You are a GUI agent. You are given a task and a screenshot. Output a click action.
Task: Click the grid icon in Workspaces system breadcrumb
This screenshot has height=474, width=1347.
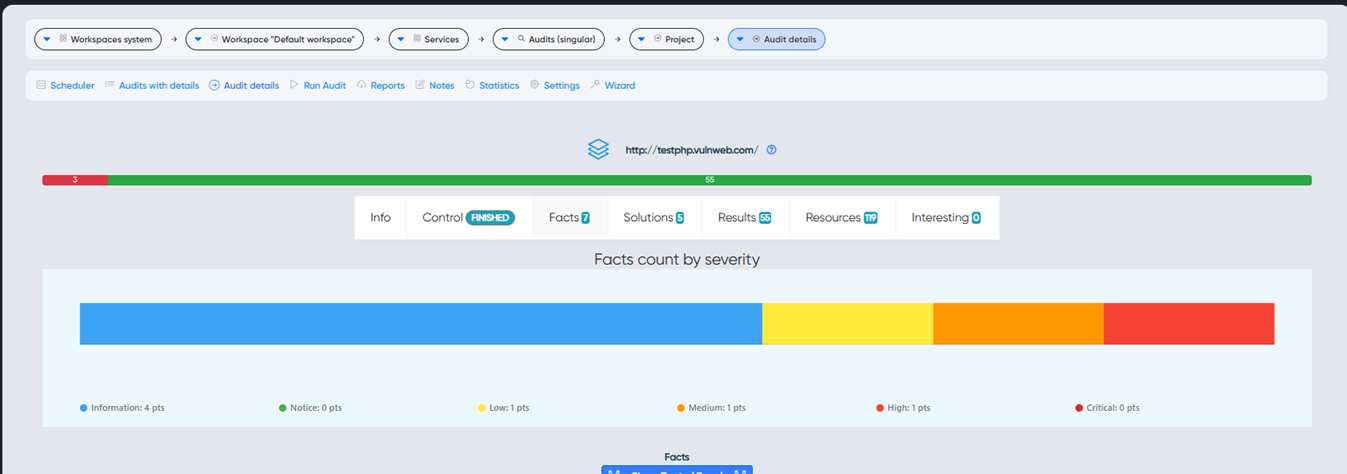point(63,39)
